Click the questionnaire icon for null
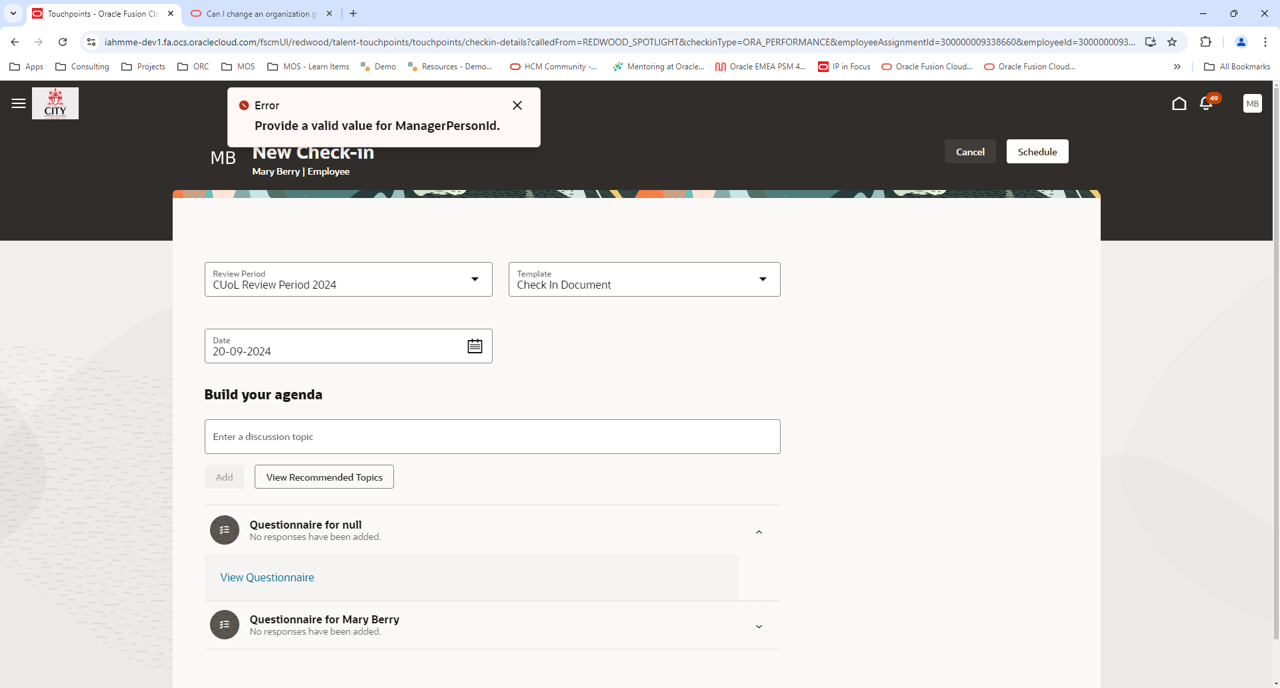The height and width of the screenshot is (688, 1280). click(x=224, y=530)
